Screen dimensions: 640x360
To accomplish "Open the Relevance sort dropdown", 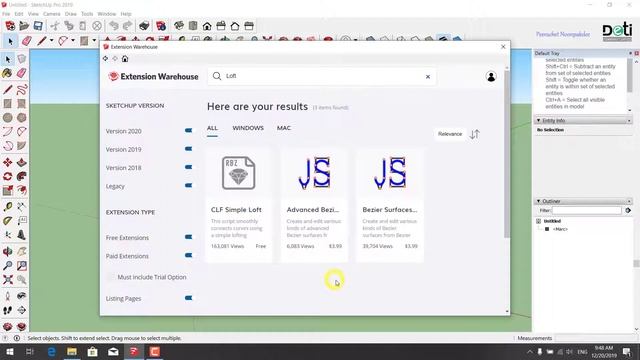I will (x=450, y=134).
